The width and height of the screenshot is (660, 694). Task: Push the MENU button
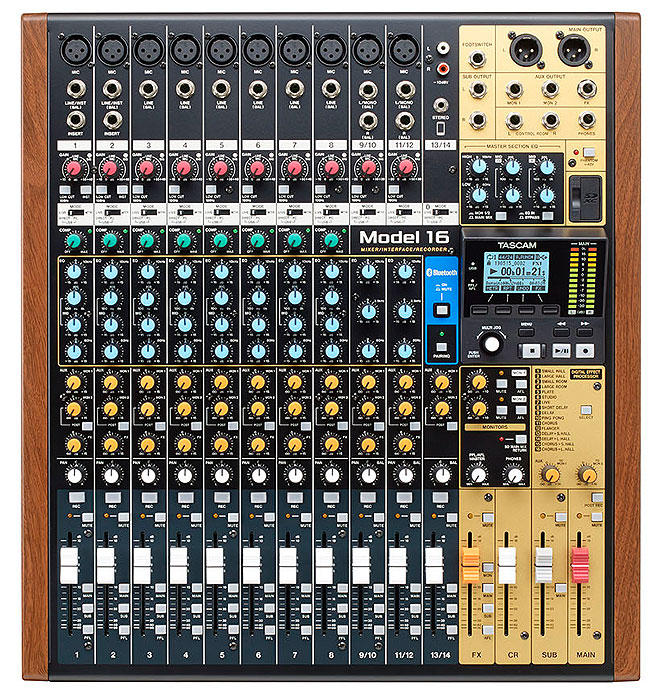coord(526,330)
